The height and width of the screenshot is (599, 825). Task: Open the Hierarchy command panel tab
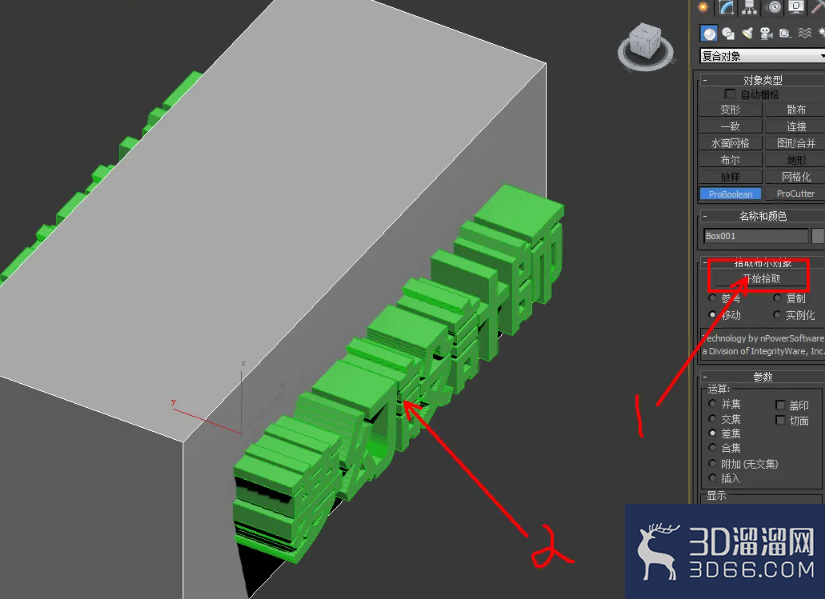tap(750, 7)
